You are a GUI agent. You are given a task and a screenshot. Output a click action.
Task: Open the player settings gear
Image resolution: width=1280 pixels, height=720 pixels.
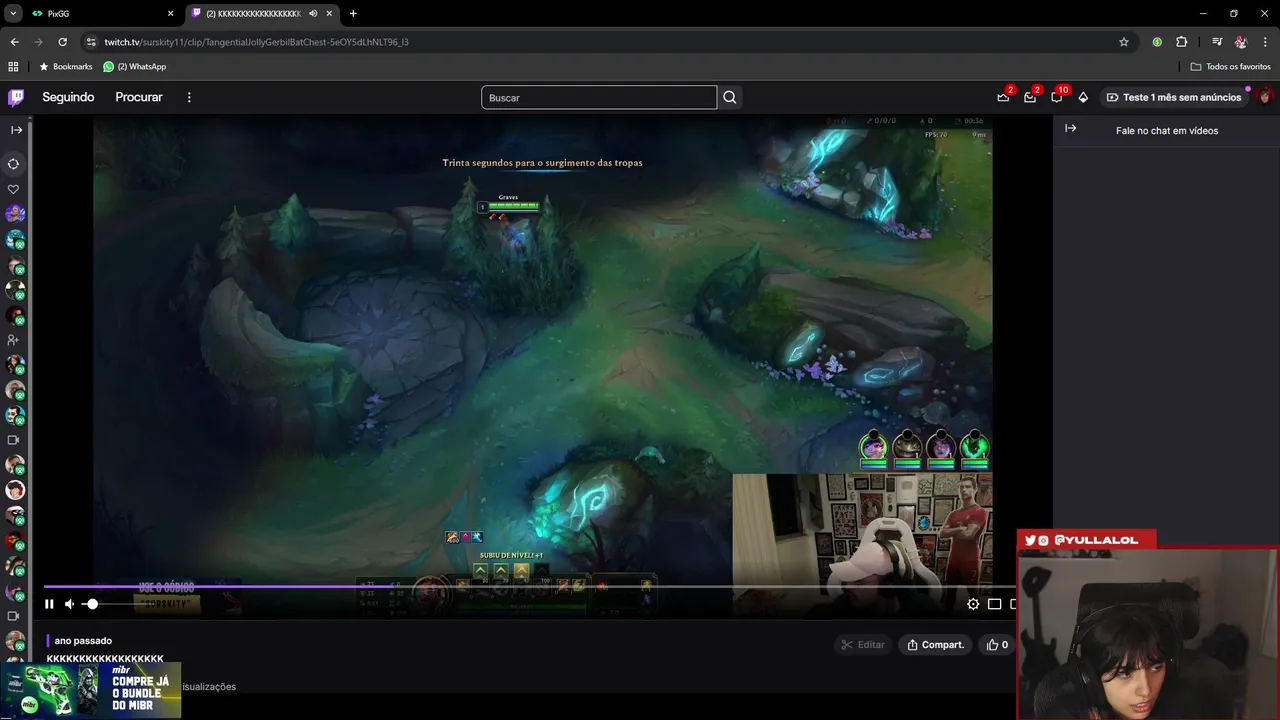pyautogui.click(x=973, y=604)
